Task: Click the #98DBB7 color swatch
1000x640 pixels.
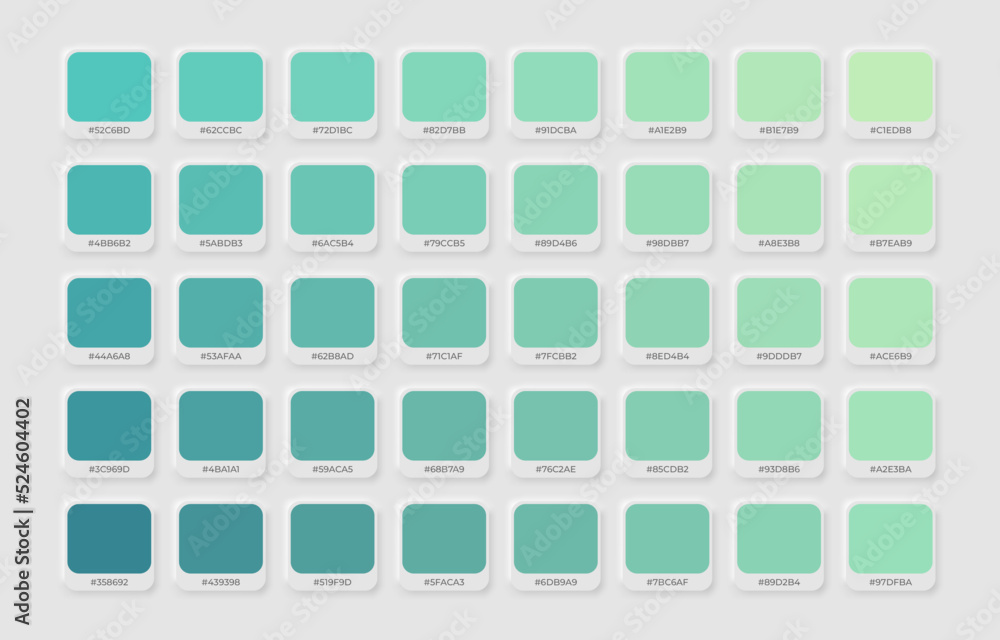Action: coord(667,200)
